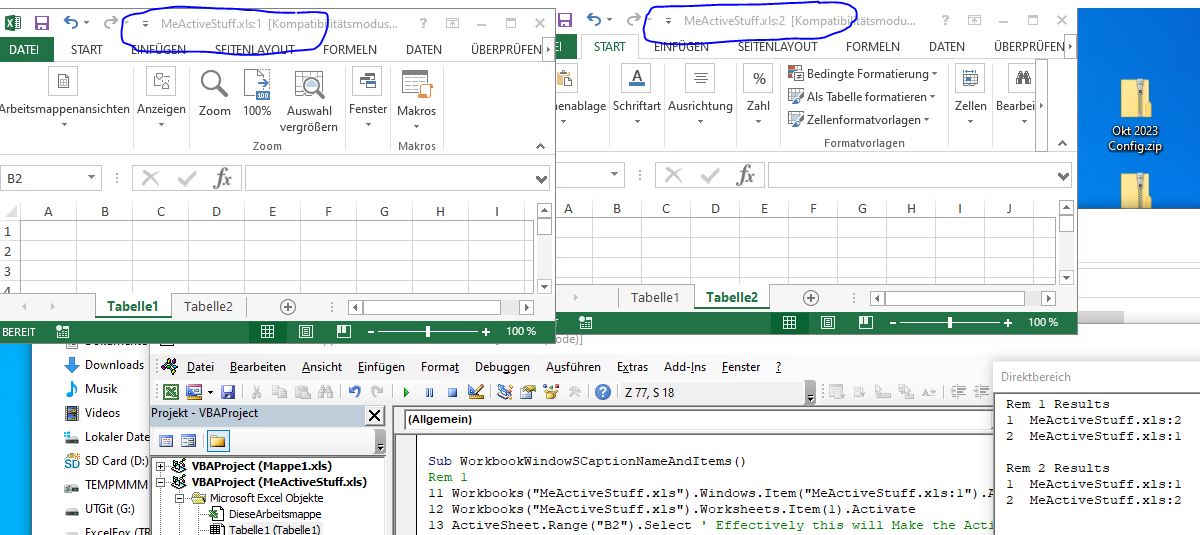Switch to Page Layout view left status bar
The image size is (1200, 535).
tap(306, 331)
